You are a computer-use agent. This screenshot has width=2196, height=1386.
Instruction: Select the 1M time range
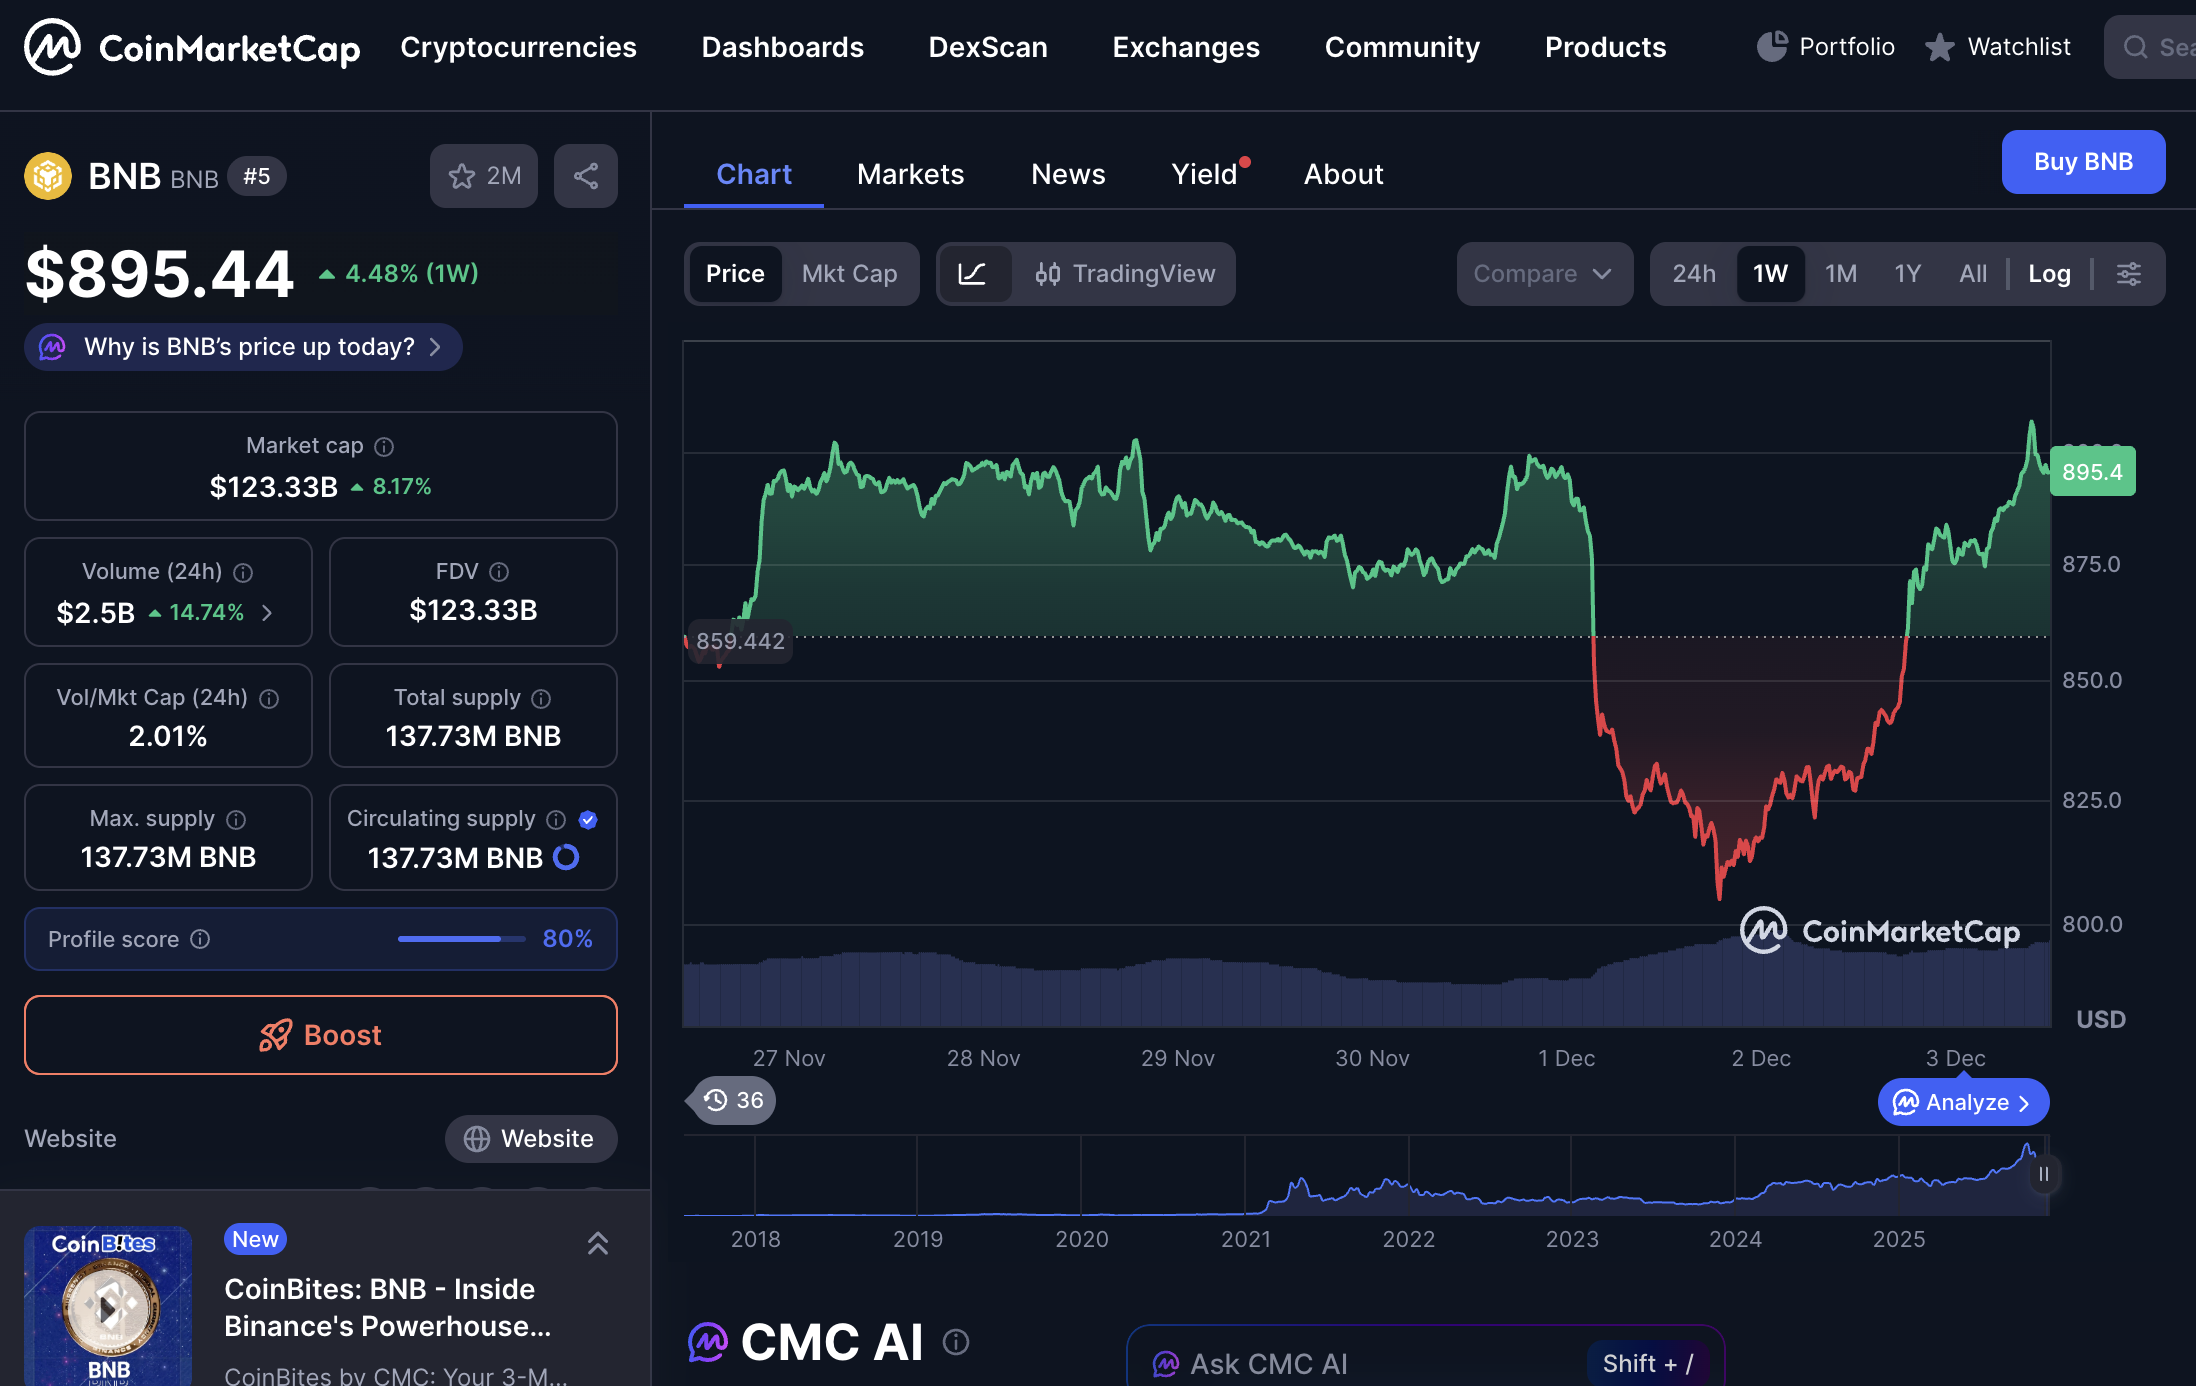pos(1840,274)
